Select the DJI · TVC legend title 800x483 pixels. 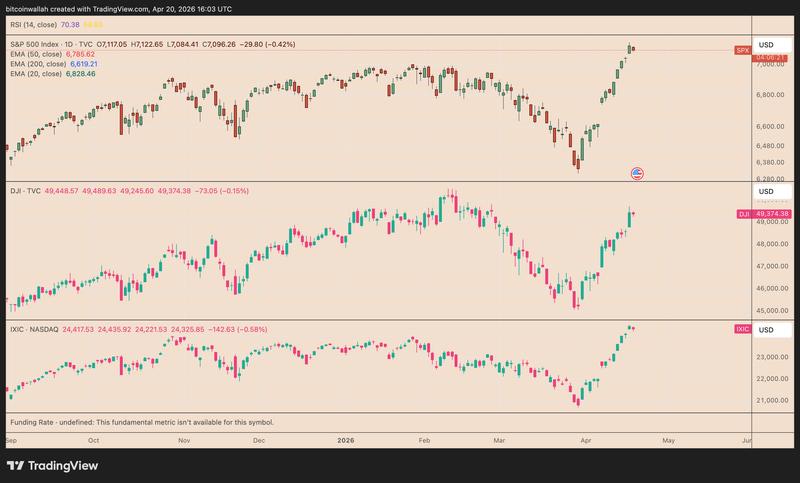pyautogui.click(x=26, y=191)
